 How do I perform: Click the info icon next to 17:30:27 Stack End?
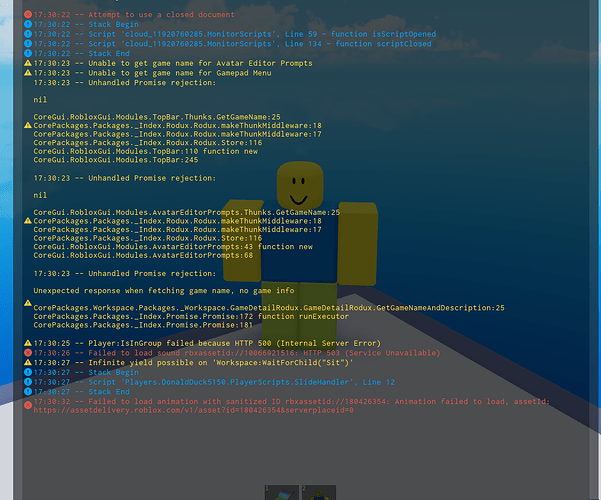[28, 391]
